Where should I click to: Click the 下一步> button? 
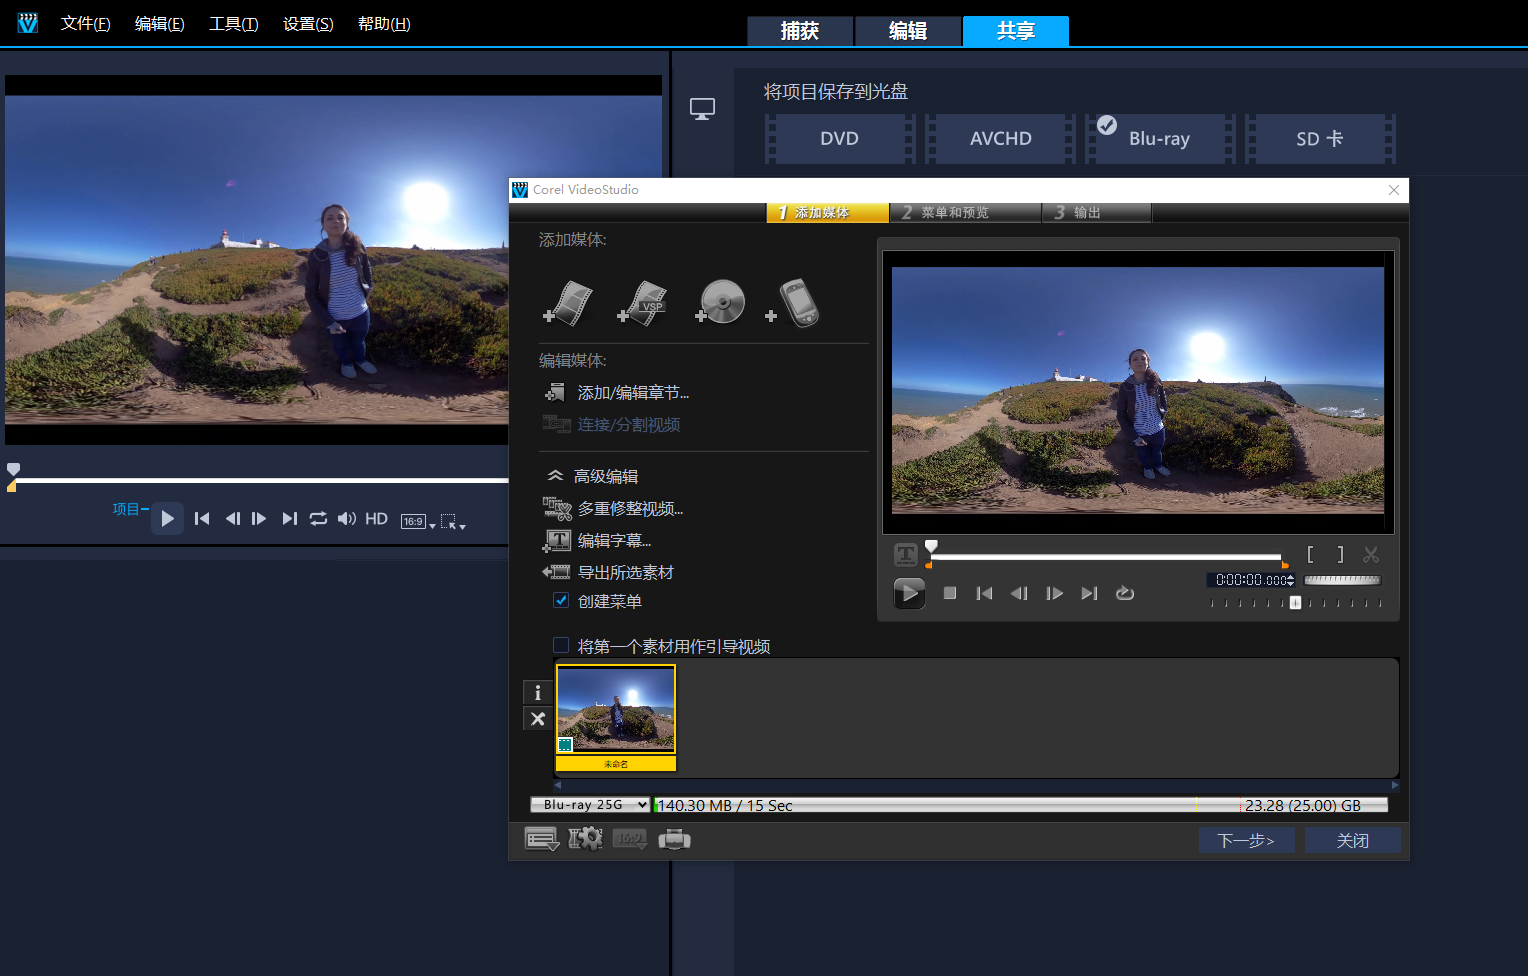(1246, 840)
